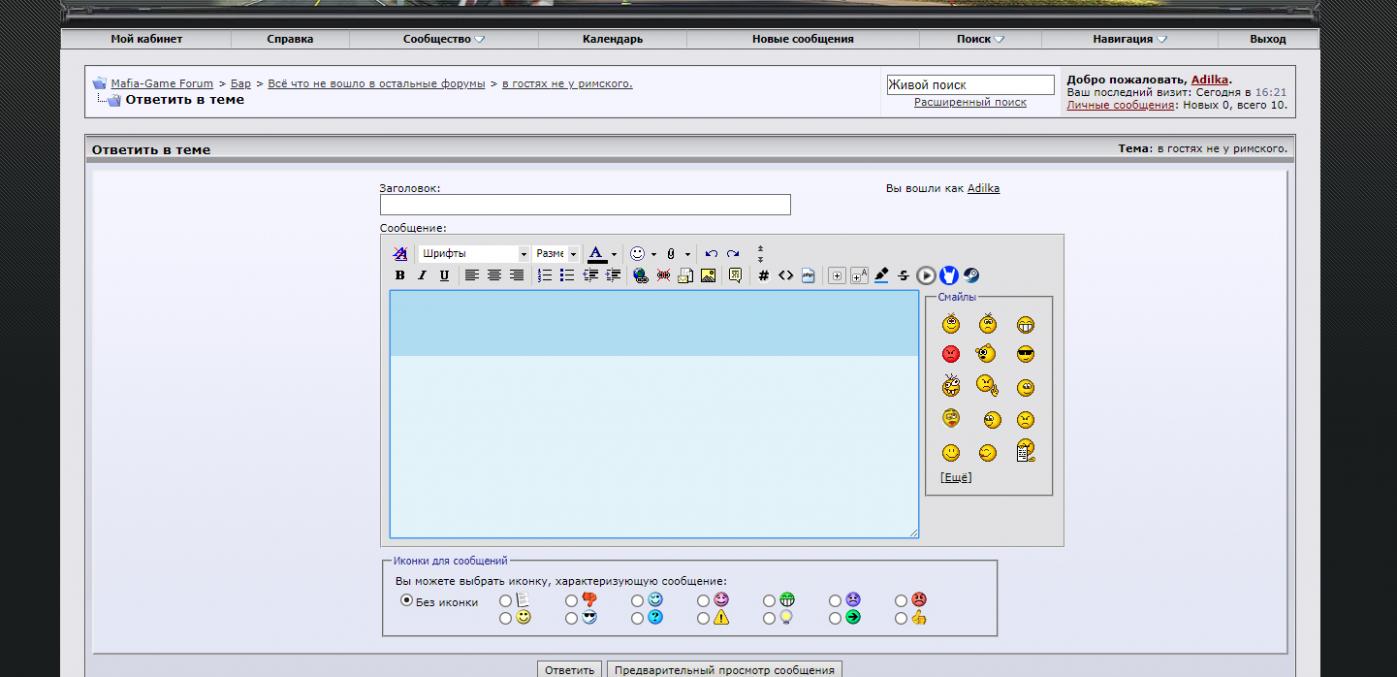Select the 'Без иконки' radio button
The height and width of the screenshot is (677, 1397).
pos(407,601)
